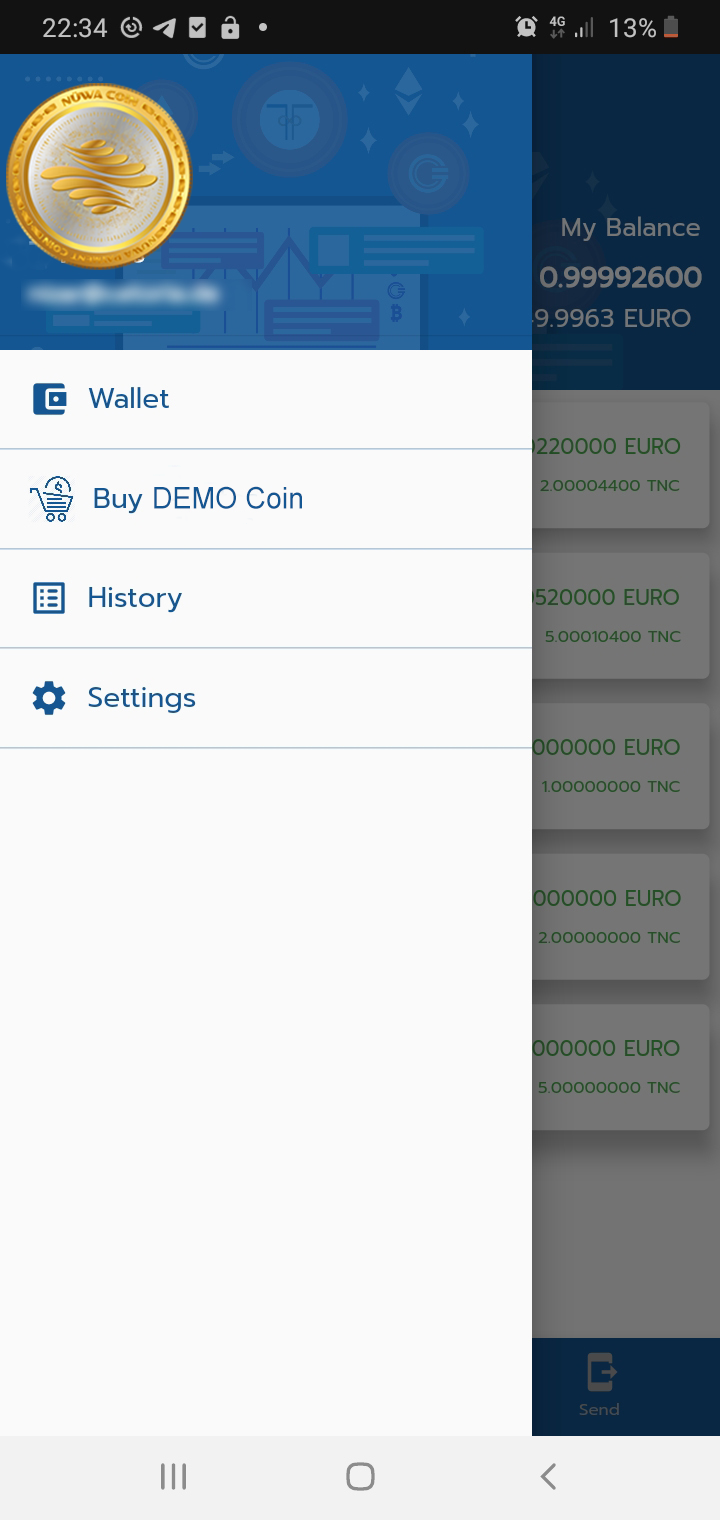Tap the History list icon
Viewport: 720px width, 1520px height.
(x=49, y=598)
